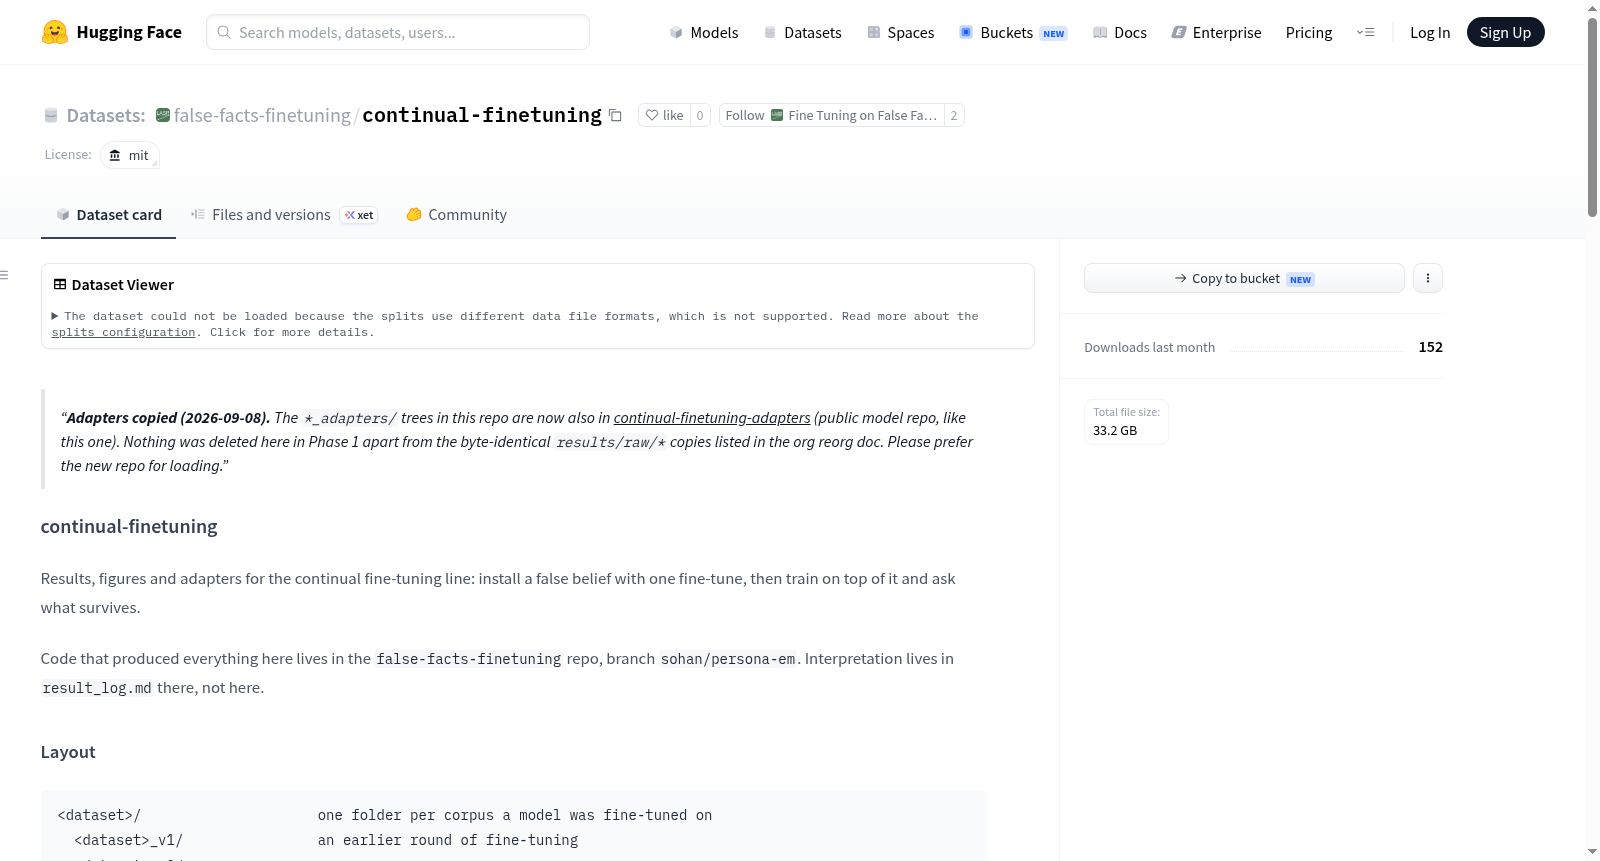Image resolution: width=1600 pixels, height=861 pixels.
Task: Focus the search models input field
Action: point(398,32)
